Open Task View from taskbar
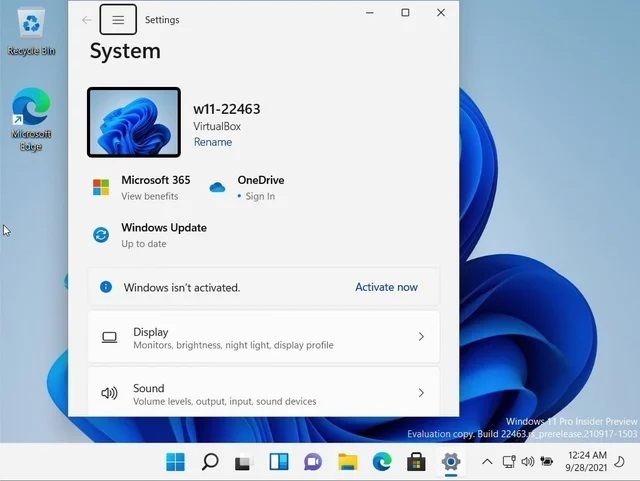The width and height of the screenshot is (640, 481). pos(243,462)
